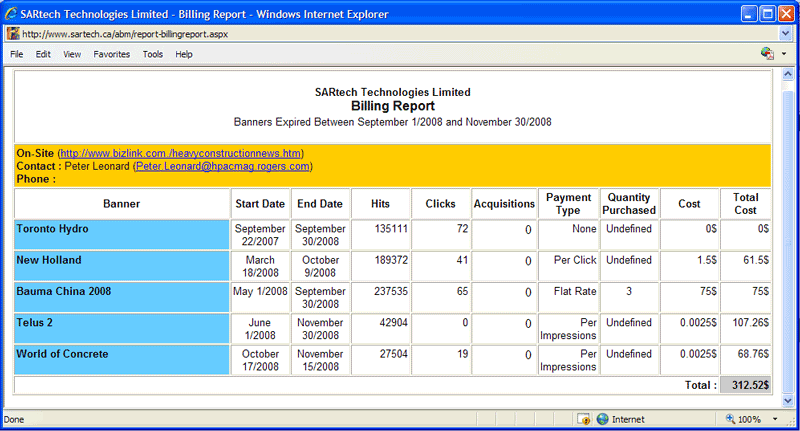The height and width of the screenshot is (431, 800).
Task: Minimize the Internet Explorer window
Action: coord(748,14)
